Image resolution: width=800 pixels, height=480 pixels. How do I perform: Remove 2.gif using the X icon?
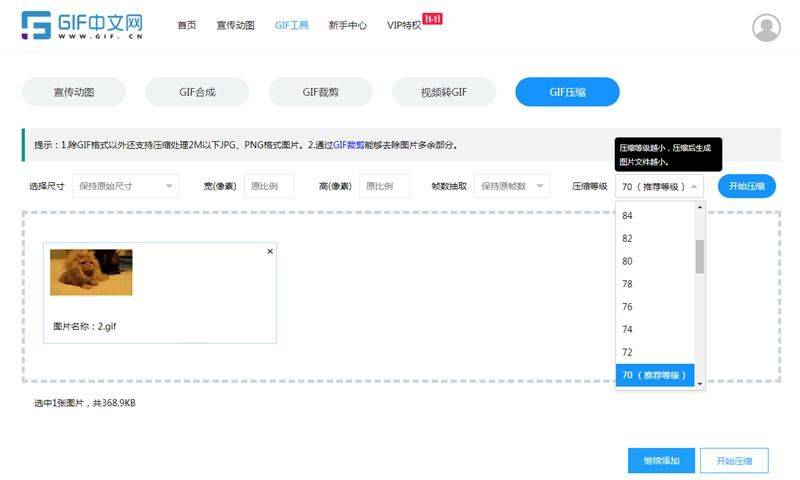coord(270,251)
